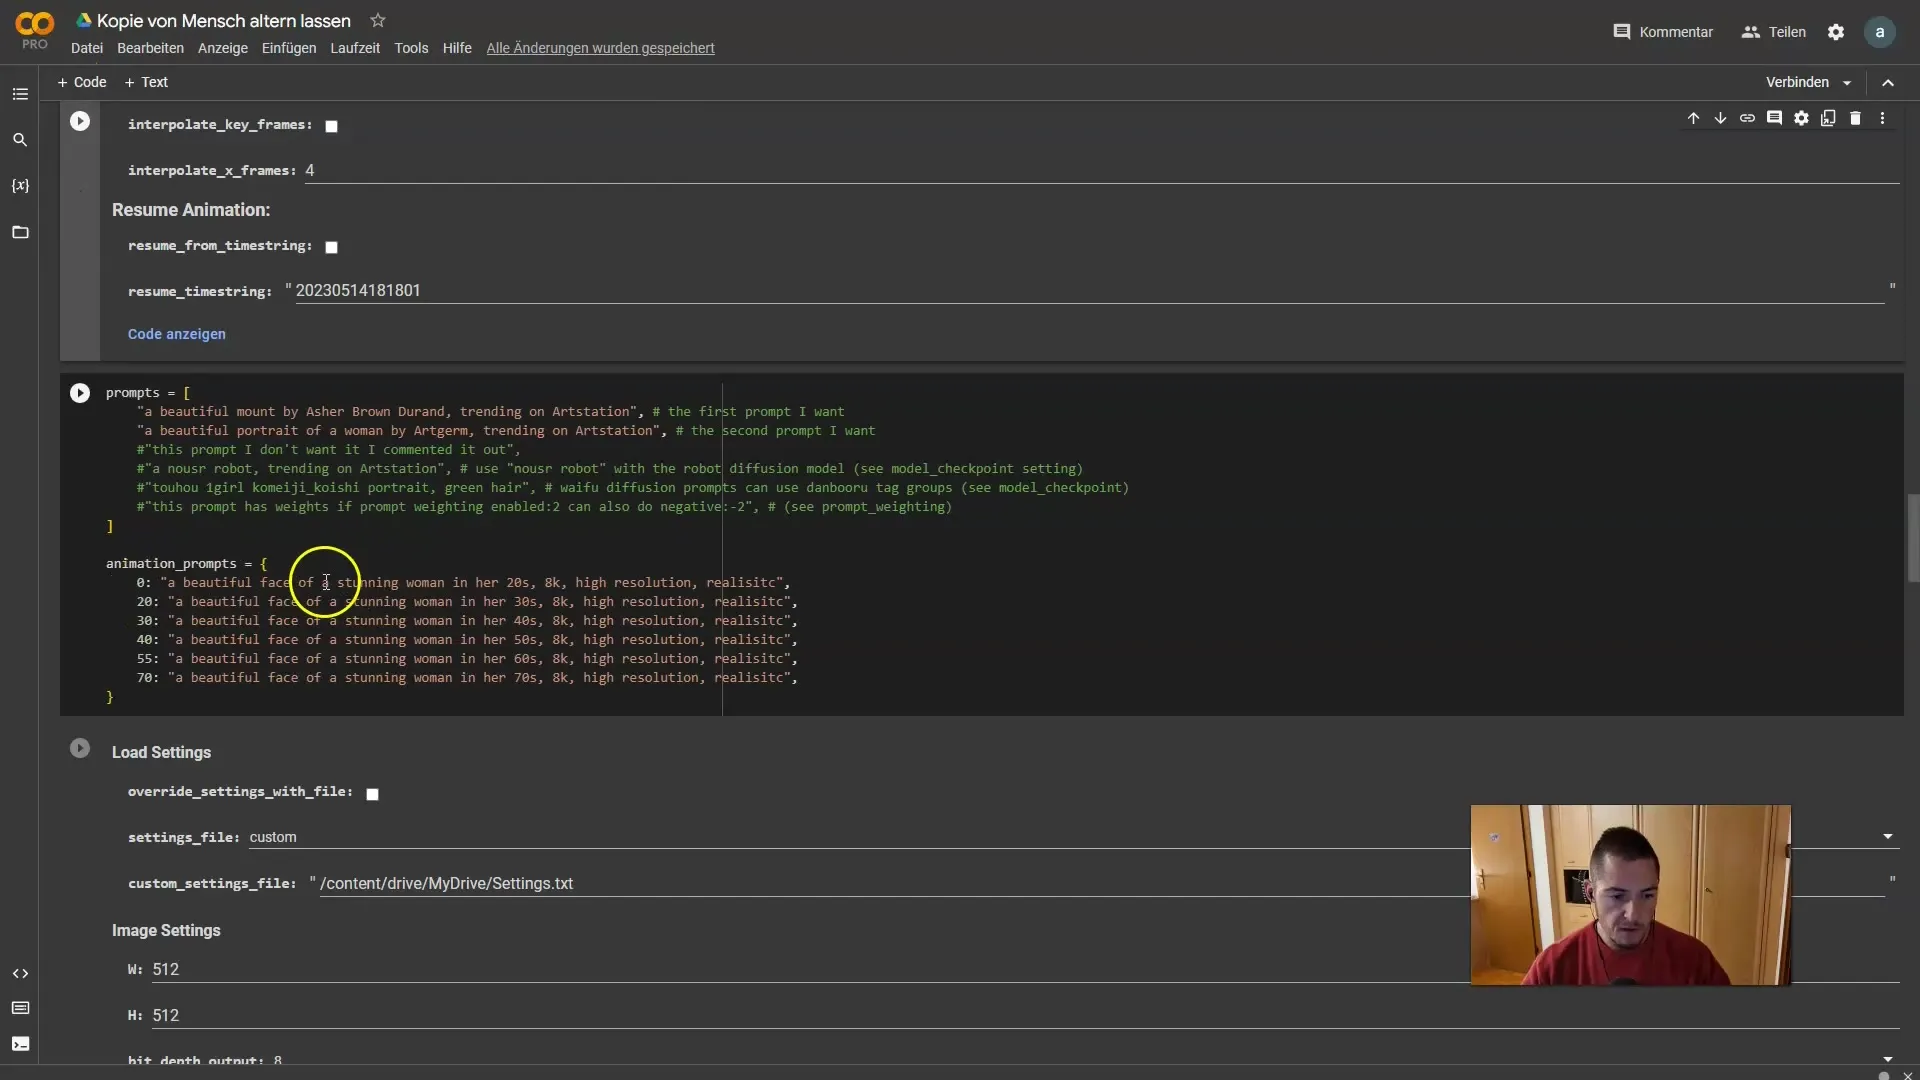The width and height of the screenshot is (1920, 1080).
Task: Open the Anzeige menu
Action: pyautogui.click(x=223, y=48)
